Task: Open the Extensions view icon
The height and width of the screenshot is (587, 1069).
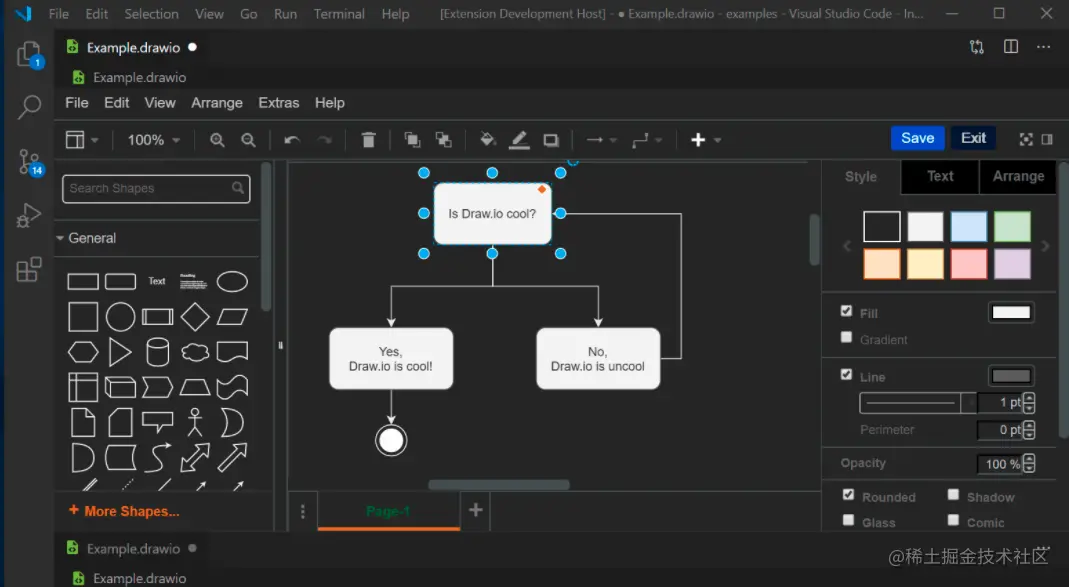Action: tap(29, 269)
